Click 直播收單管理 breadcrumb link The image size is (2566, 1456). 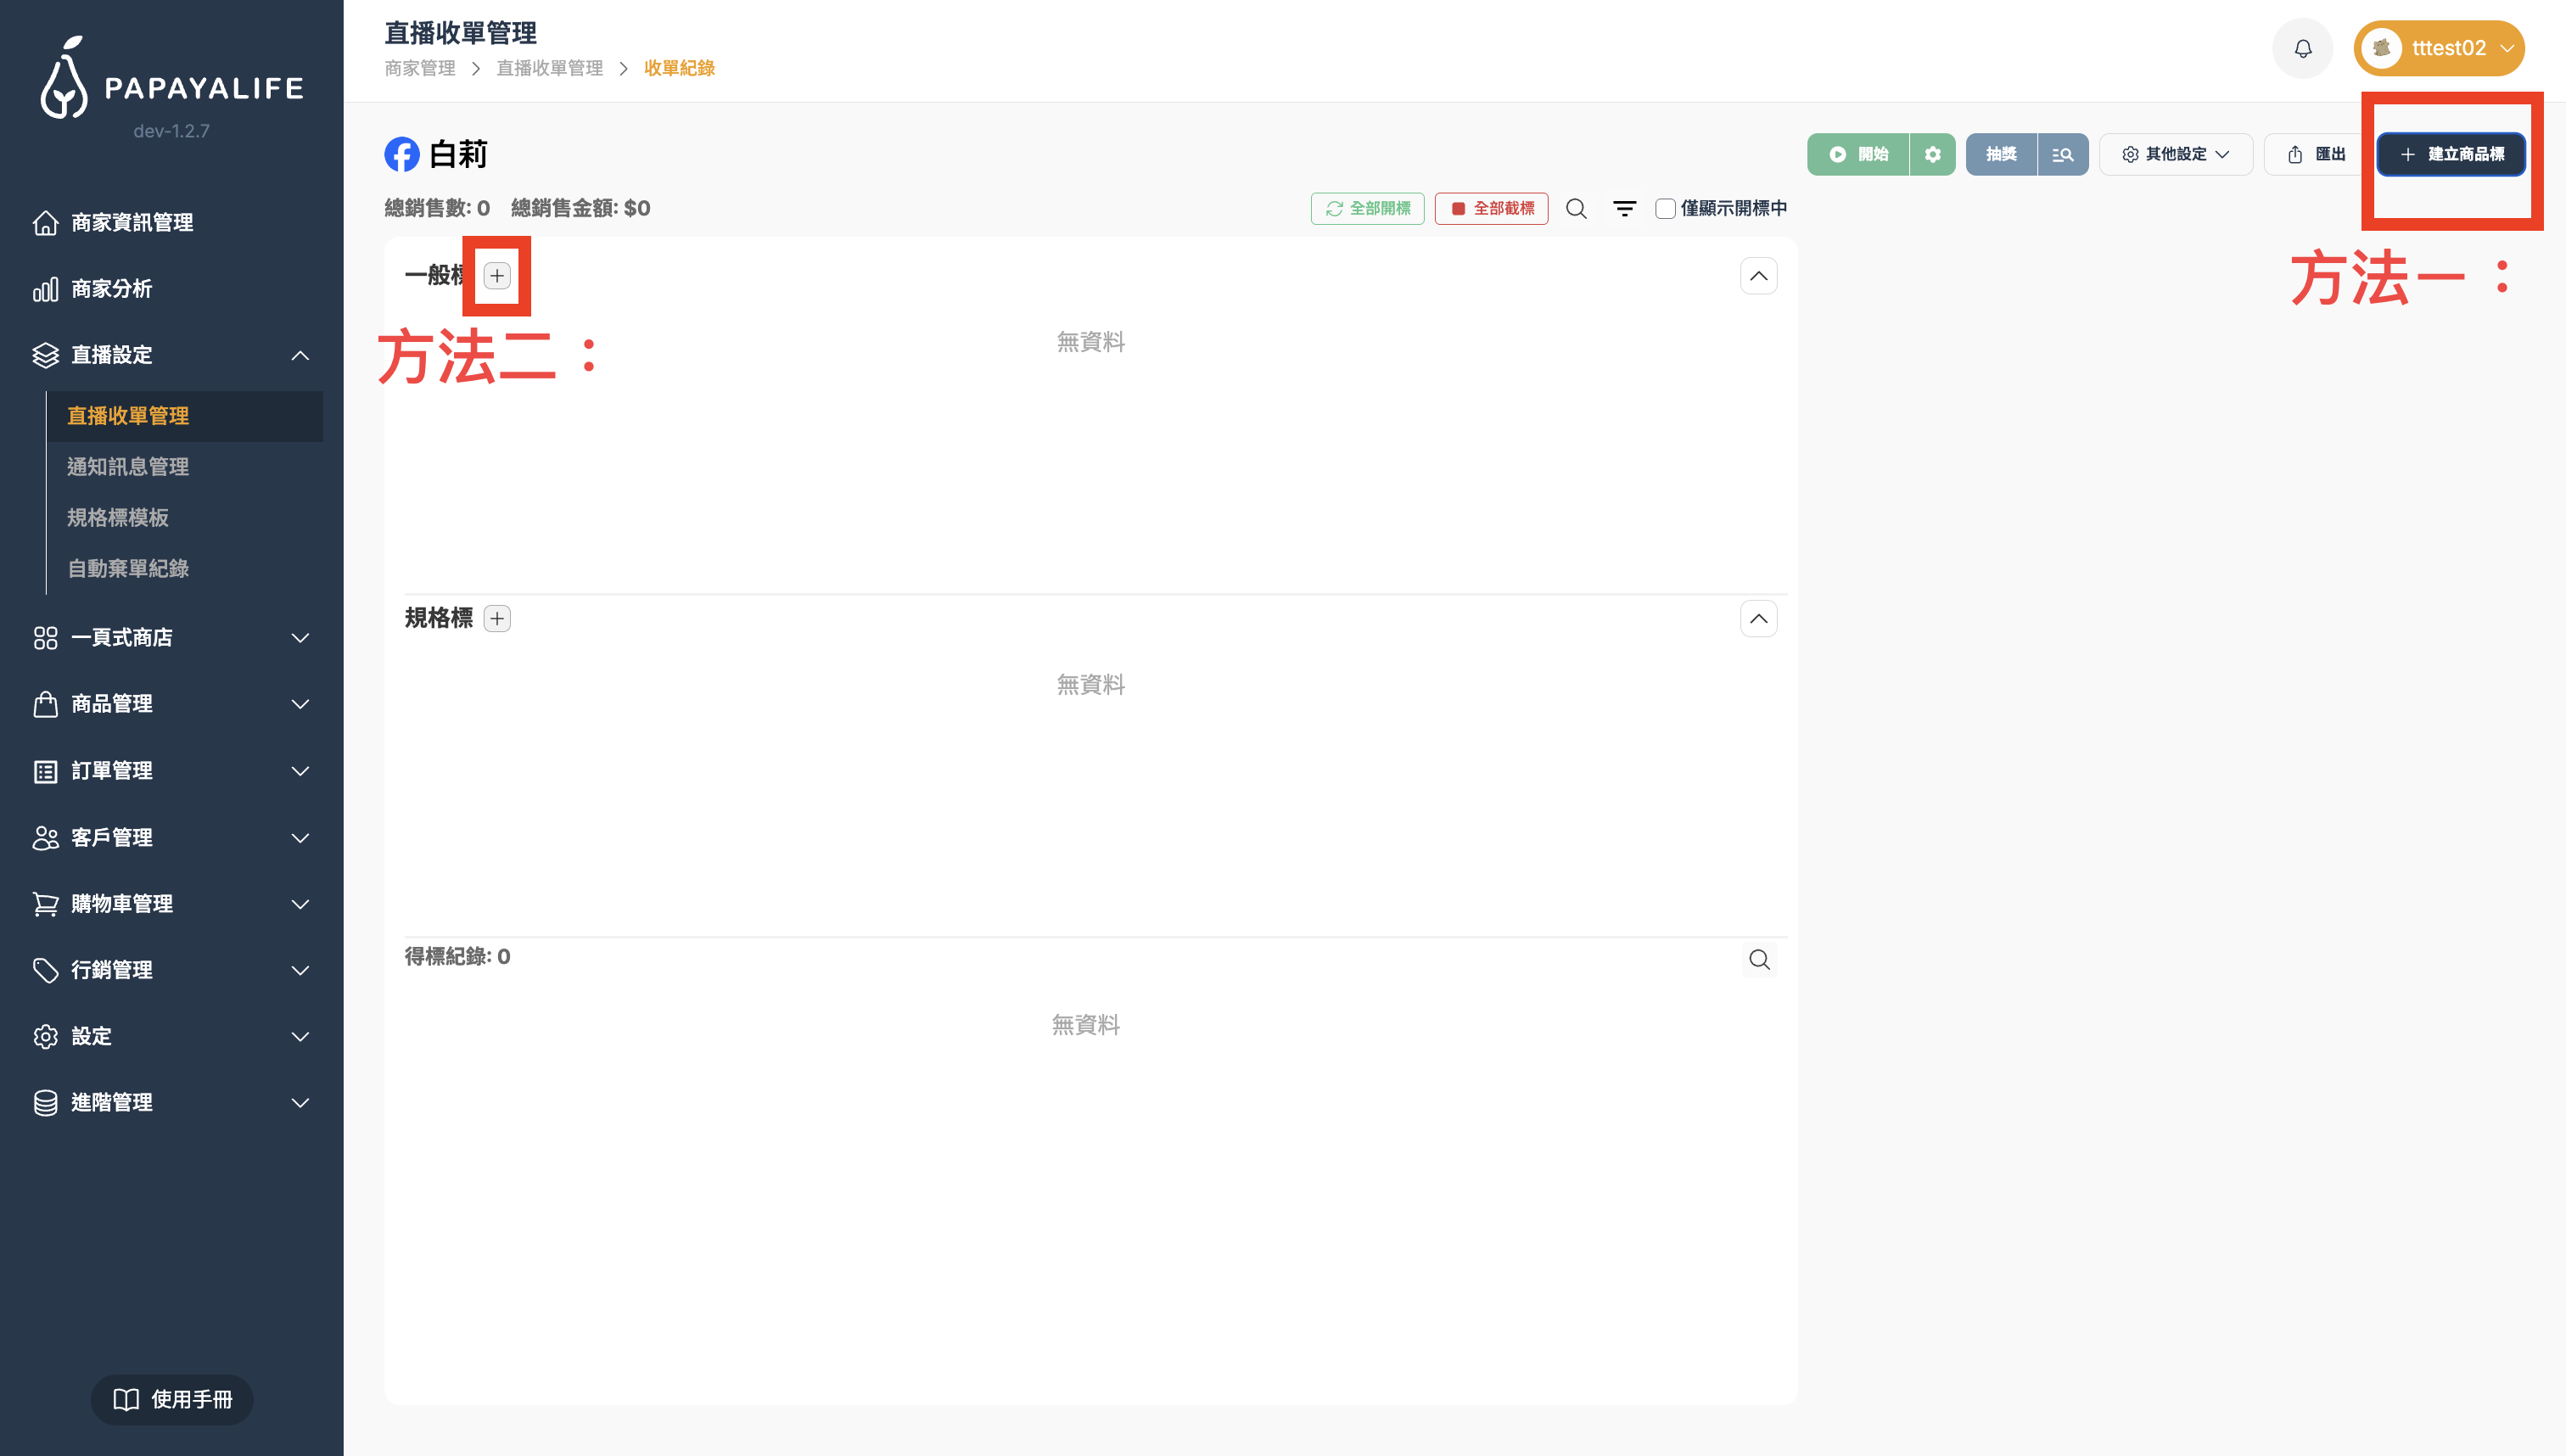click(549, 68)
